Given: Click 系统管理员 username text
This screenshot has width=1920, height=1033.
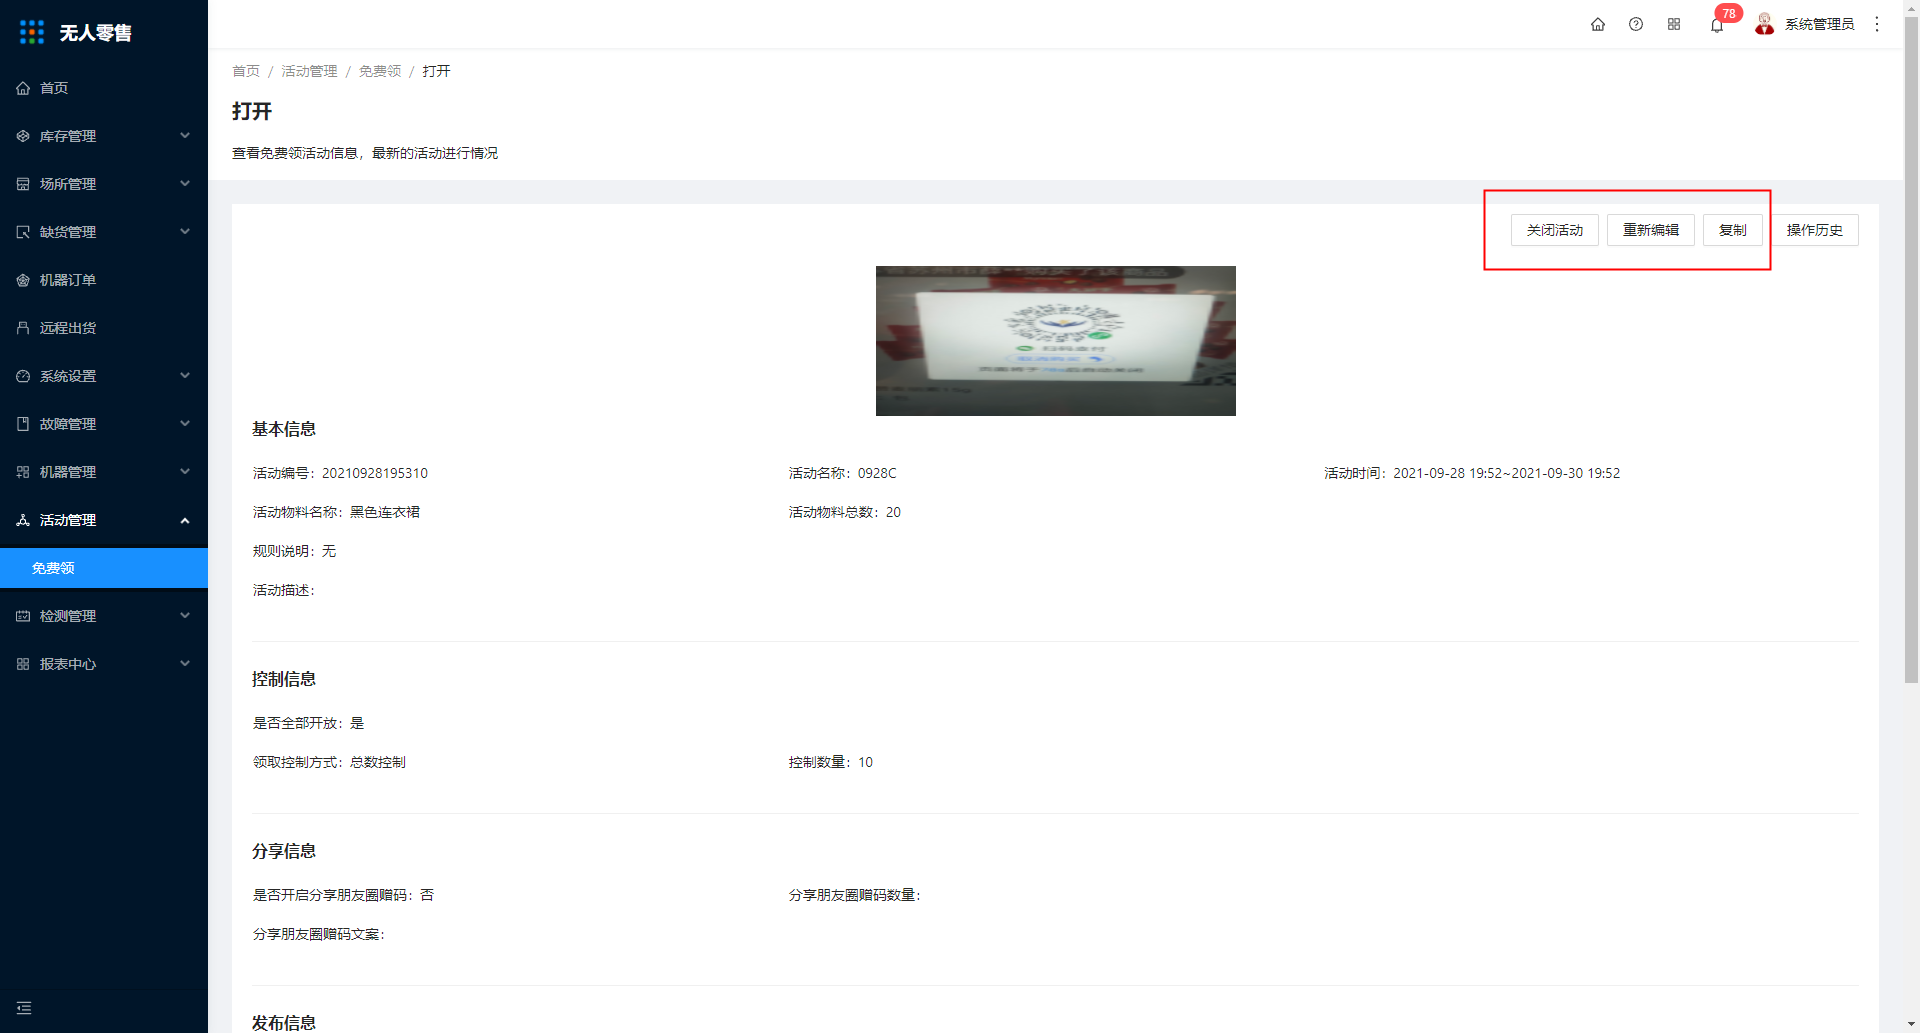Looking at the screenshot, I should pyautogui.click(x=1820, y=24).
